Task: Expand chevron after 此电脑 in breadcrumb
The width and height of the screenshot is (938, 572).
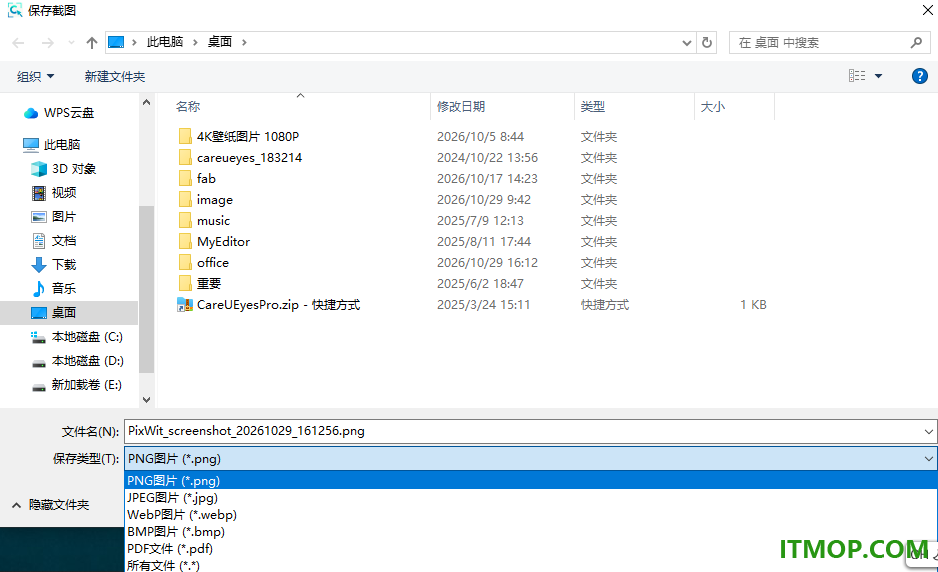Action: (196, 42)
